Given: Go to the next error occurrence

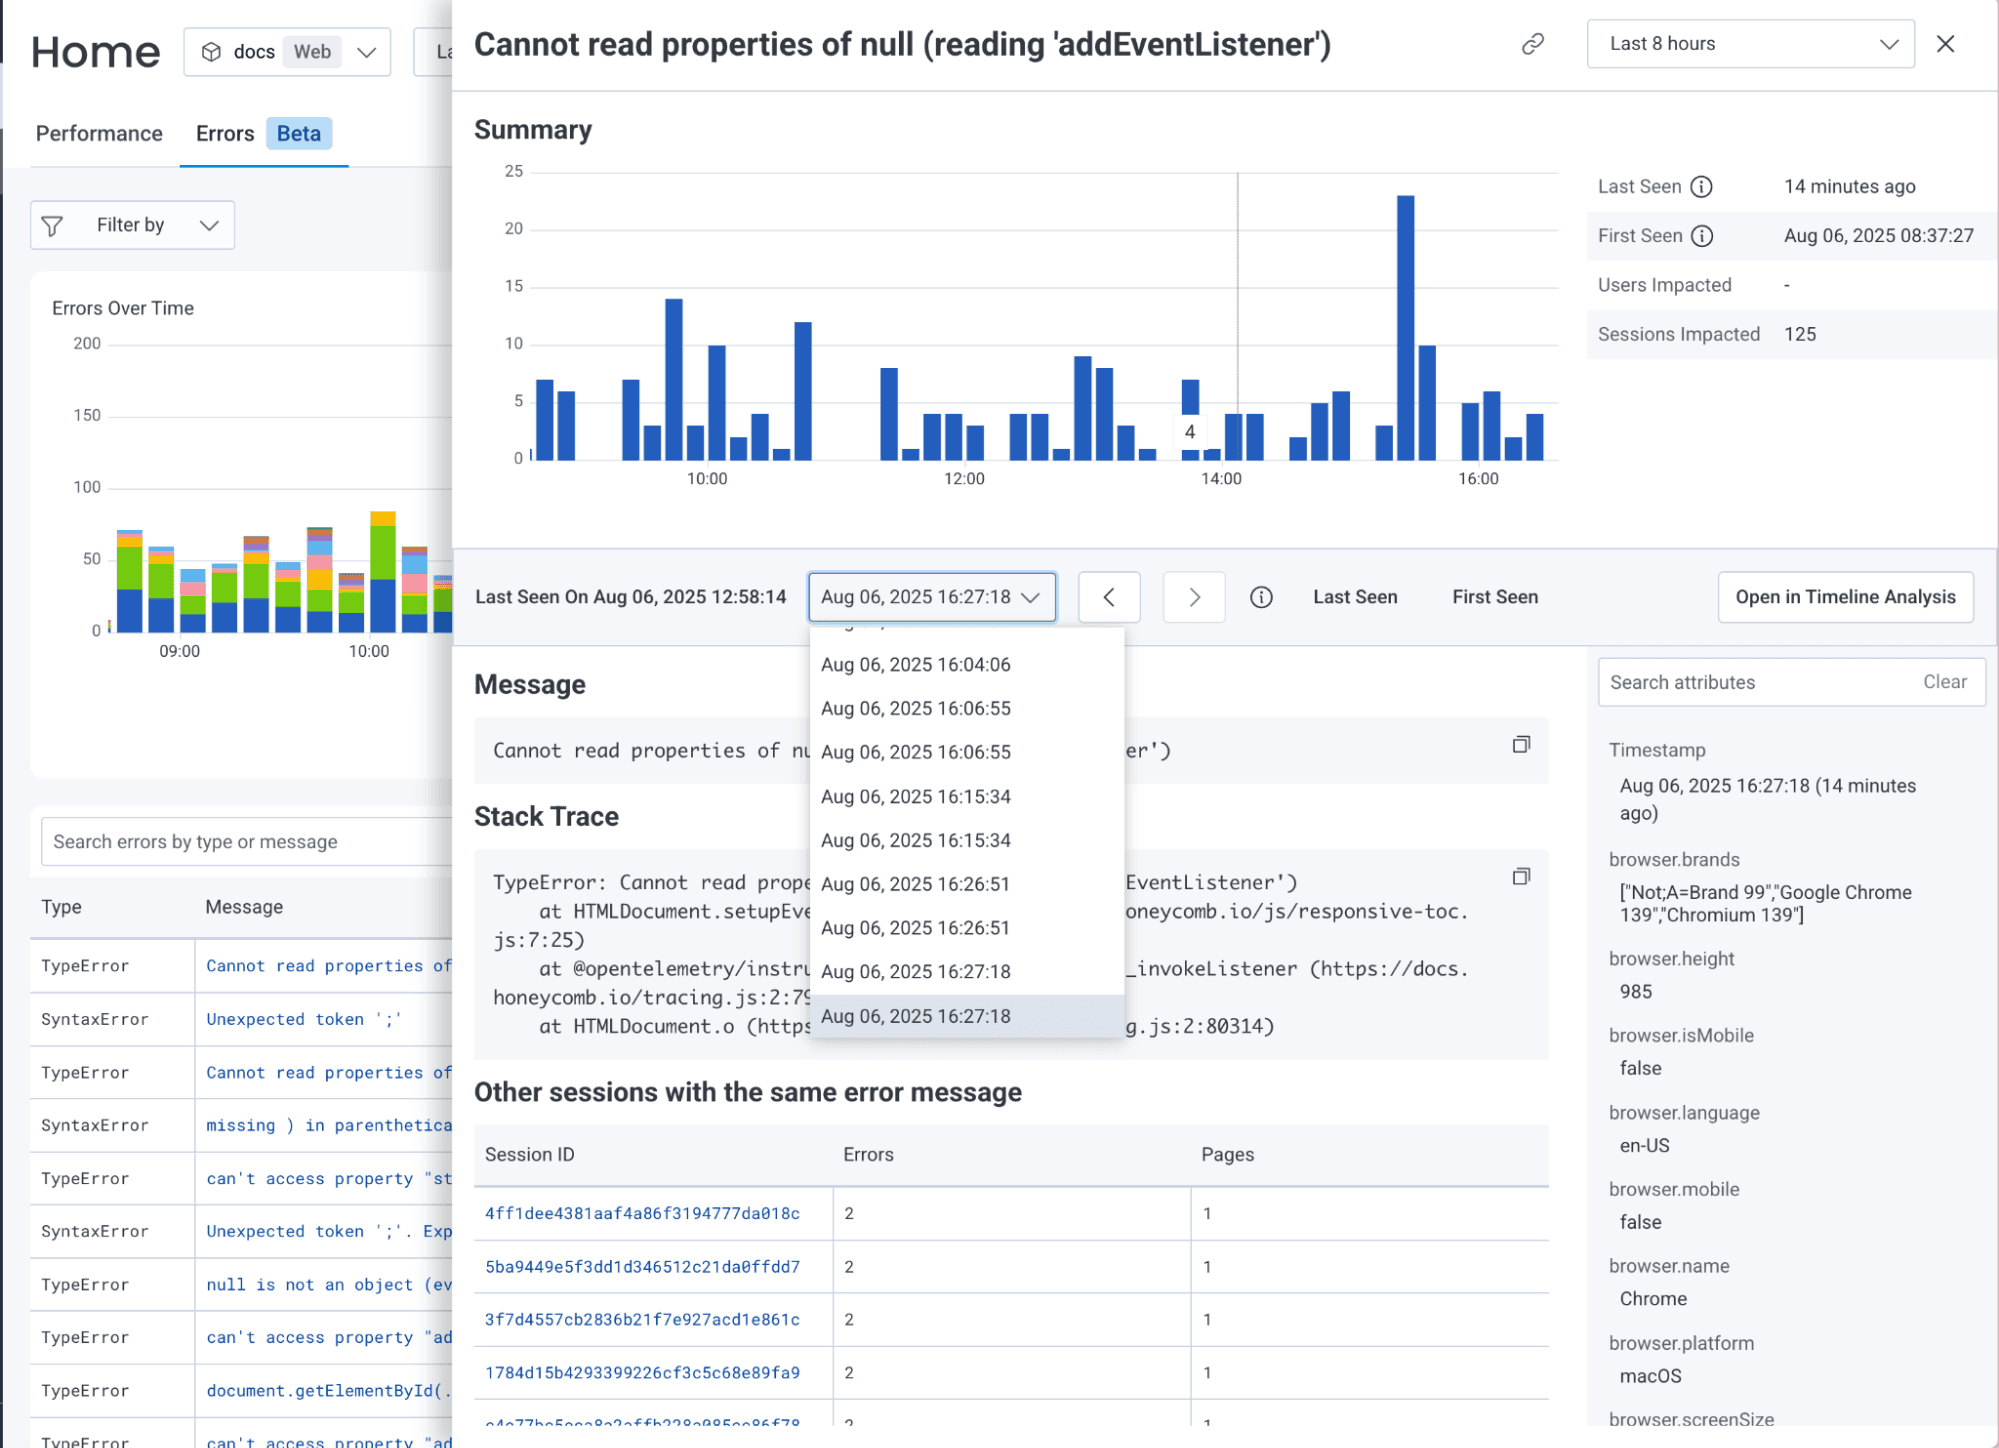Looking at the screenshot, I should coord(1194,597).
